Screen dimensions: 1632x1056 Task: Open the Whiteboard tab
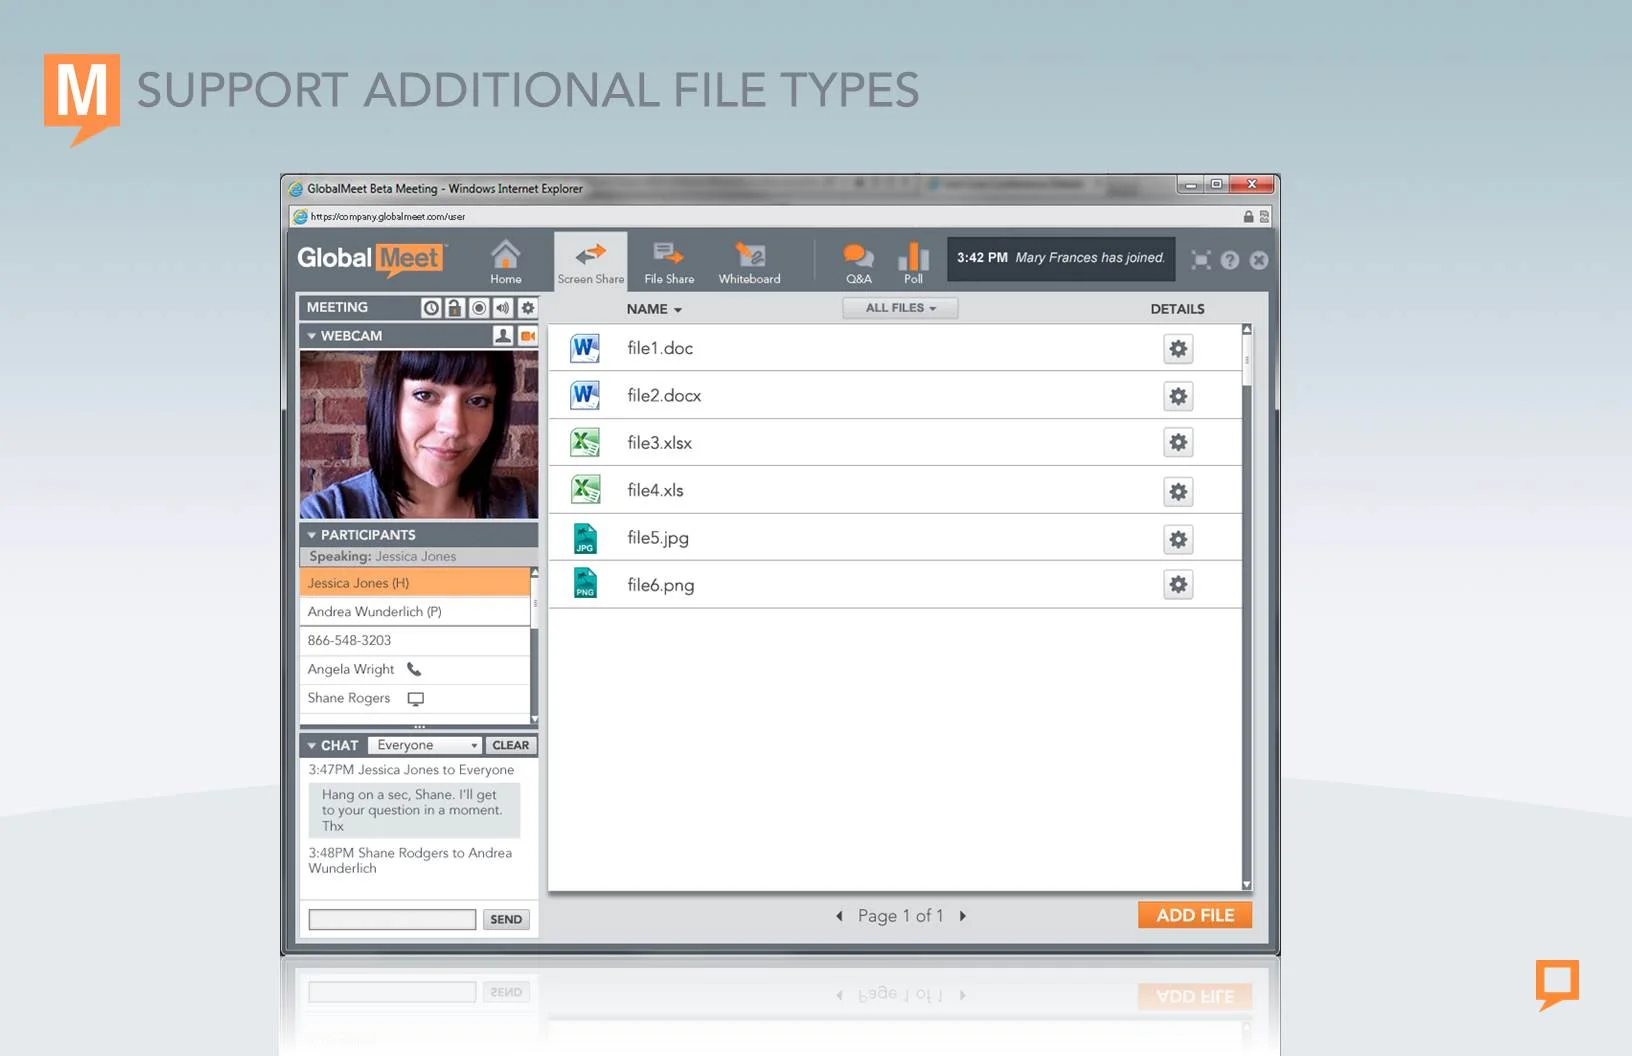(x=749, y=262)
